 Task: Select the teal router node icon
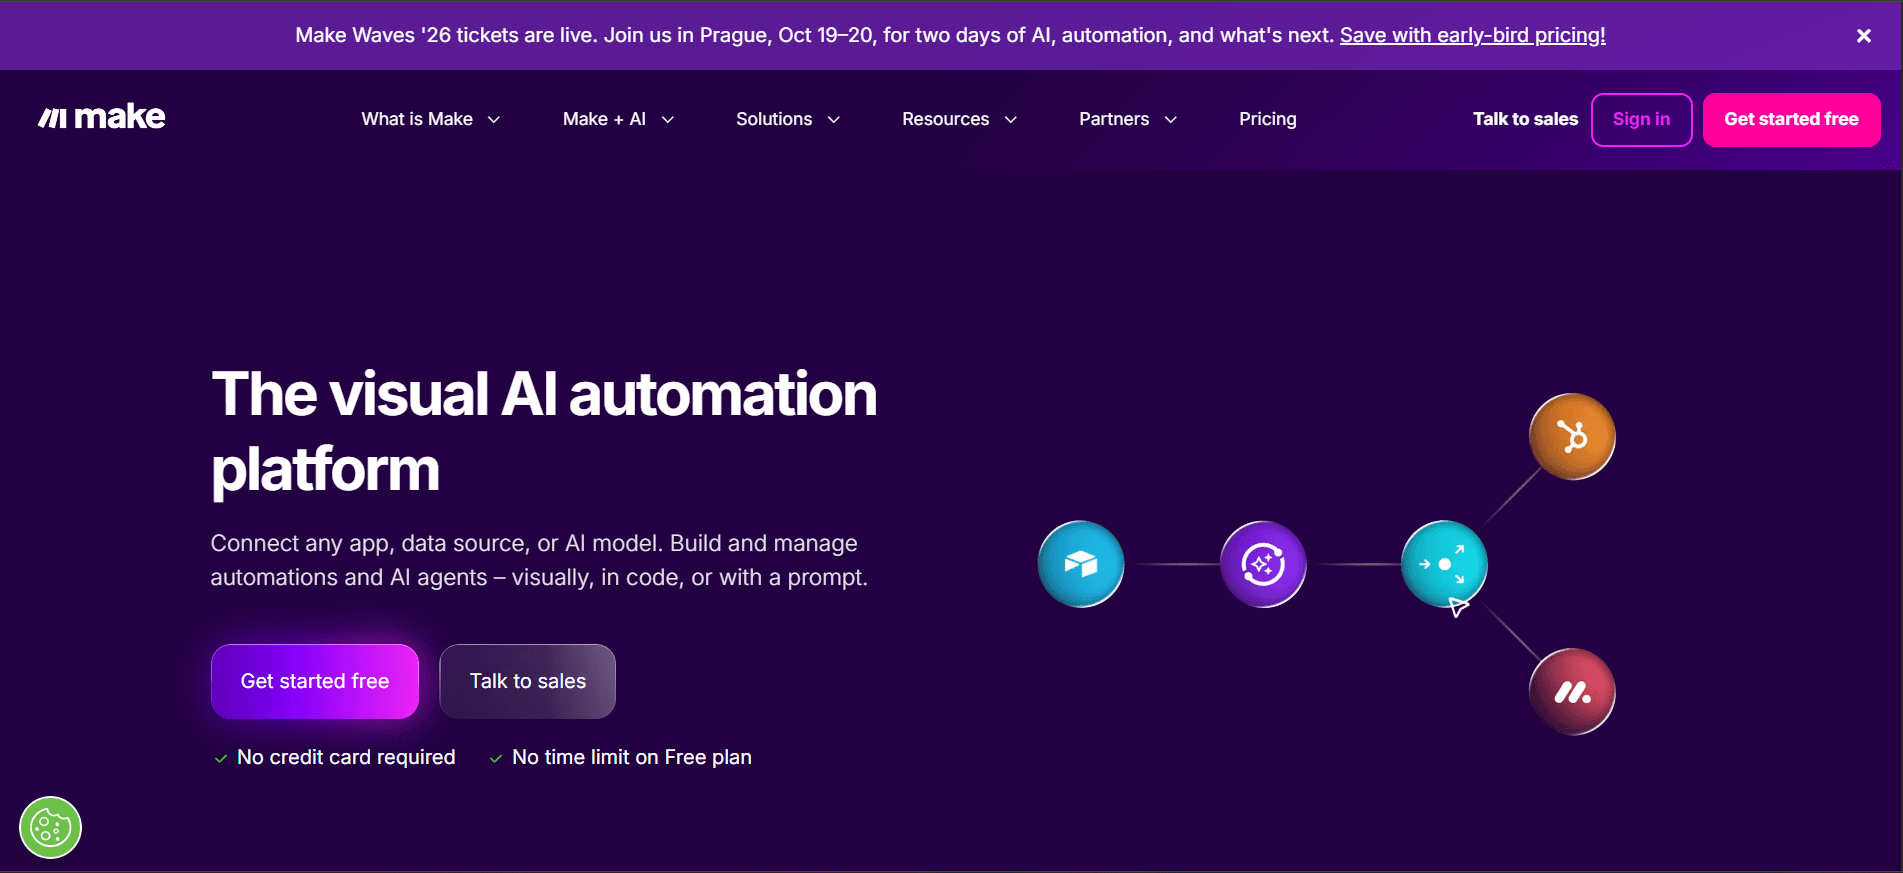click(1444, 564)
